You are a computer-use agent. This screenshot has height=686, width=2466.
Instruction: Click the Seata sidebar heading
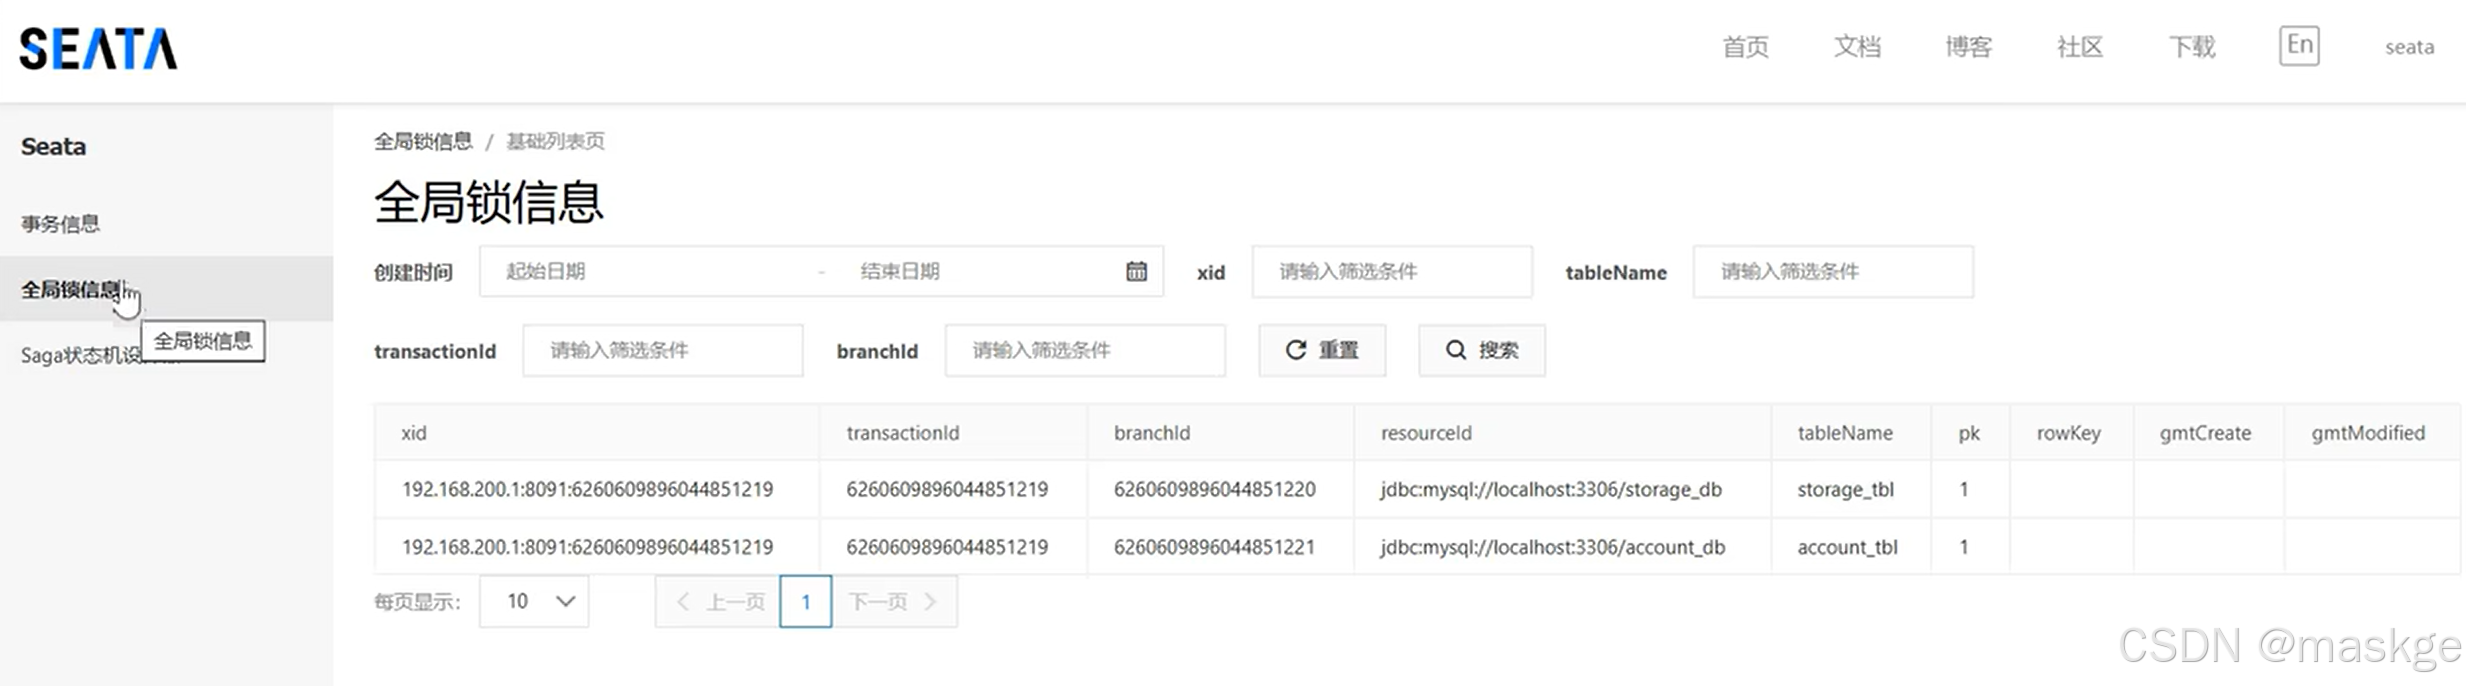point(53,147)
